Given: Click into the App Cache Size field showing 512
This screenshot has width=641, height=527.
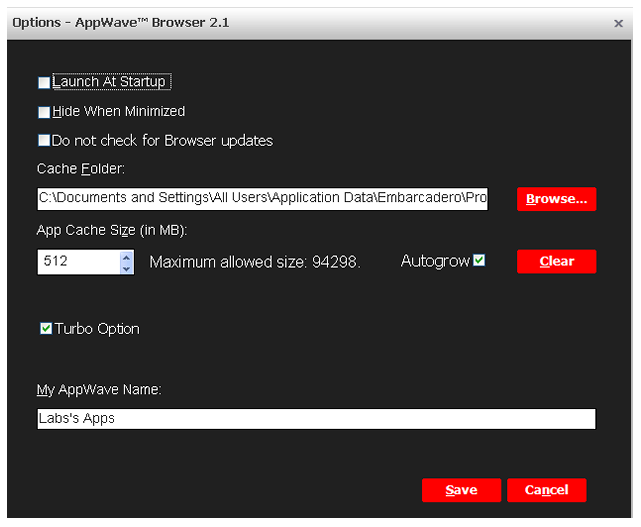Looking at the screenshot, I should (x=79, y=262).
